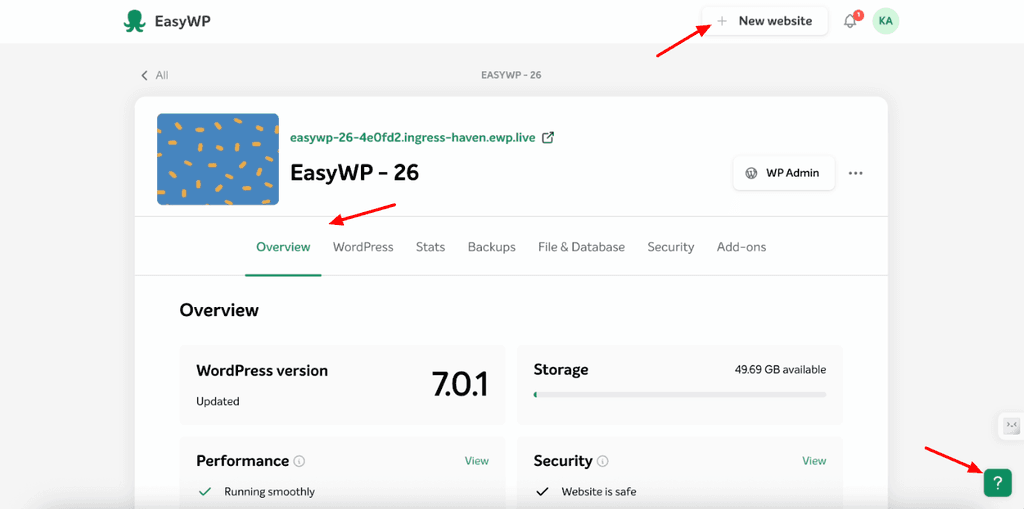Open WP Admin
This screenshot has height=509, width=1024.
[x=784, y=173]
